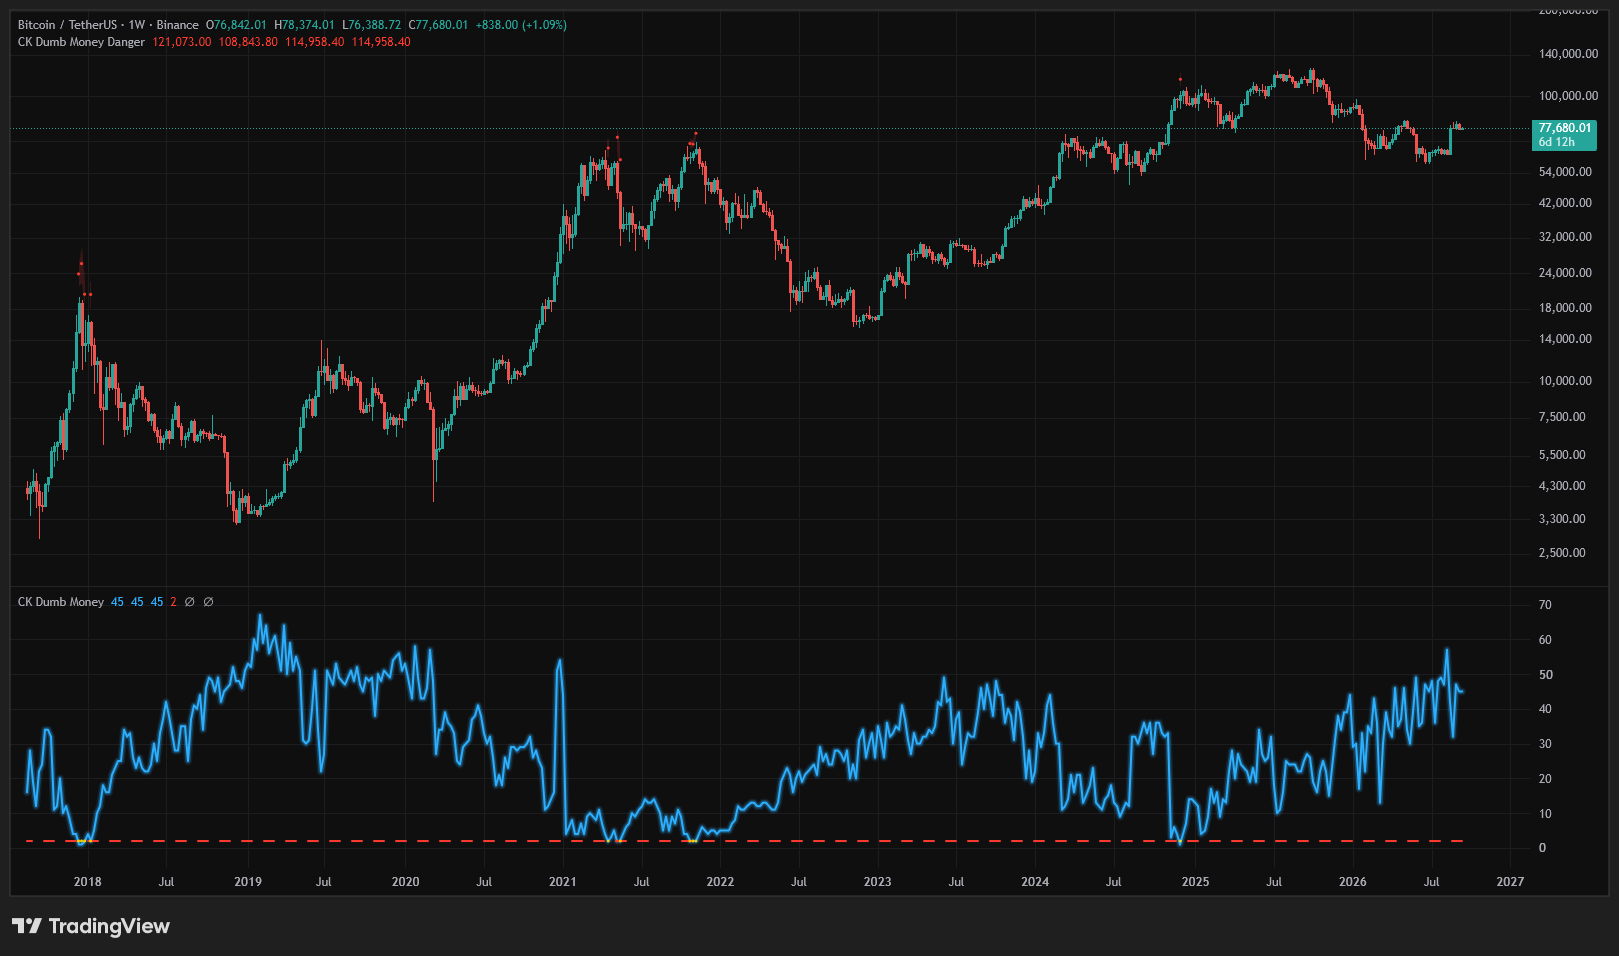Click the 2020 label on the time axis

(405, 882)
